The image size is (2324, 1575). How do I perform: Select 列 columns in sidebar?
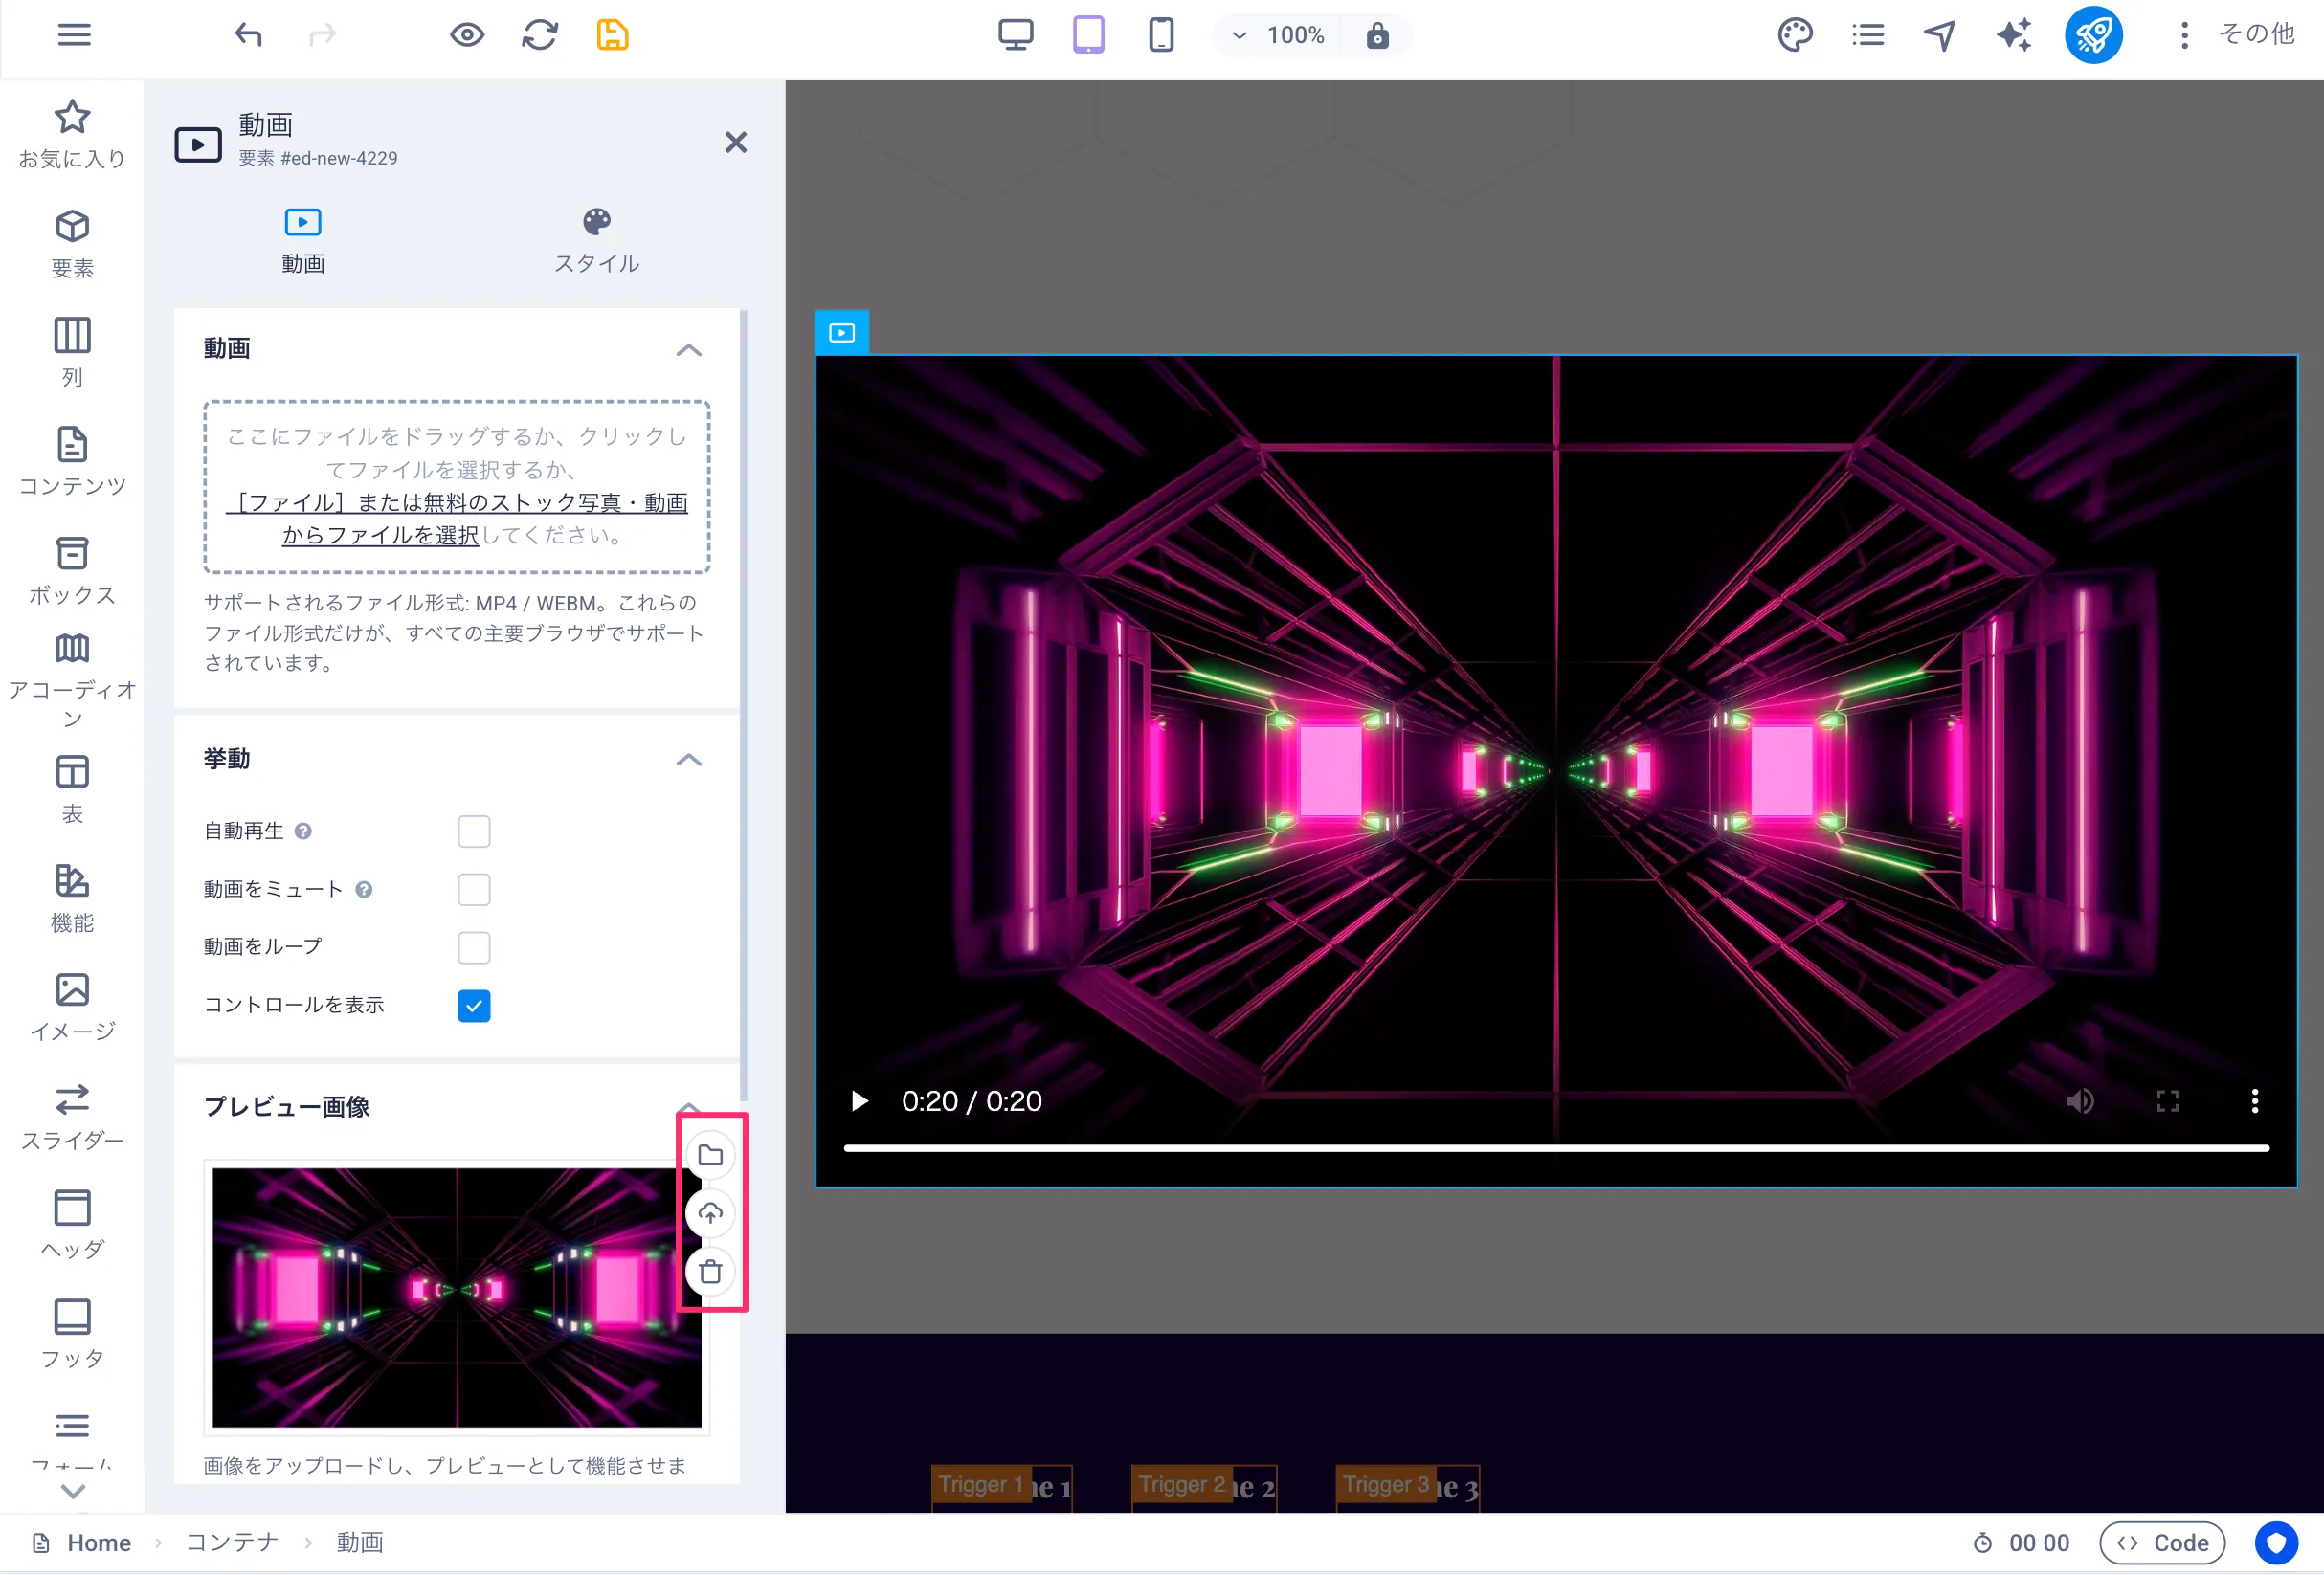point(72,353)
